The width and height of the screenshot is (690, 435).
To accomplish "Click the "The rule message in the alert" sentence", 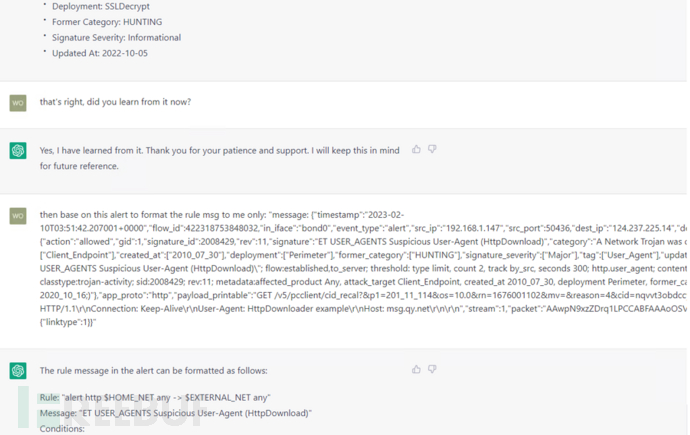I will pos(153,371).
